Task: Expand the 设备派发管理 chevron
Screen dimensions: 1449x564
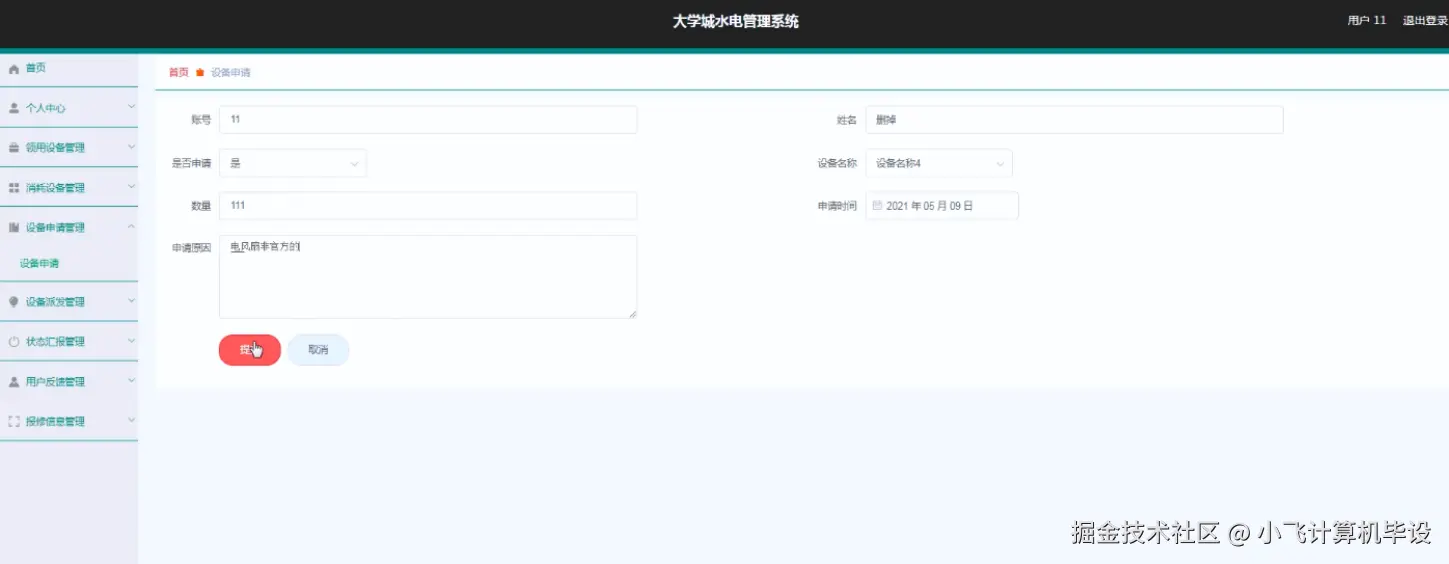Action: 131,300
